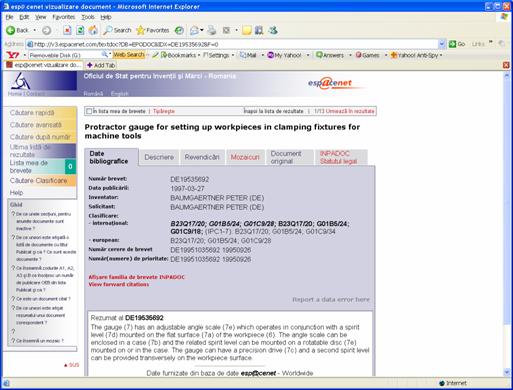Screen dimensions: 513x390
Task: Open Yahoo toolbar Settings
Action: click(216, 55)
